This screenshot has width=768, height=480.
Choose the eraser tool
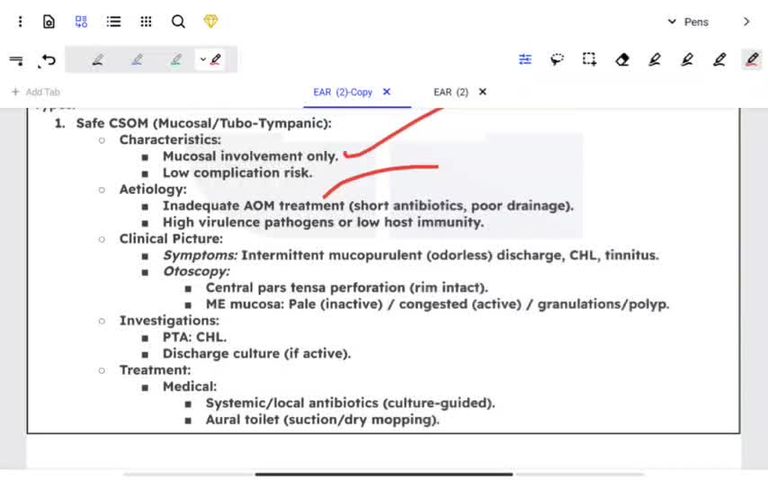coord(622,60)
